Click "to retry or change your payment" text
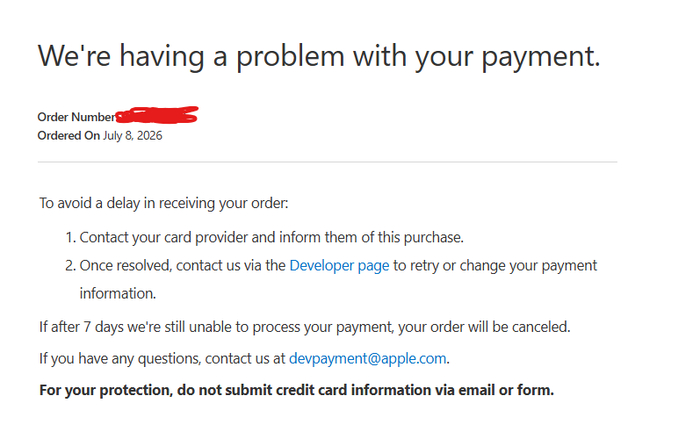Screen dimensions: 700x432 tap(495, 266)
